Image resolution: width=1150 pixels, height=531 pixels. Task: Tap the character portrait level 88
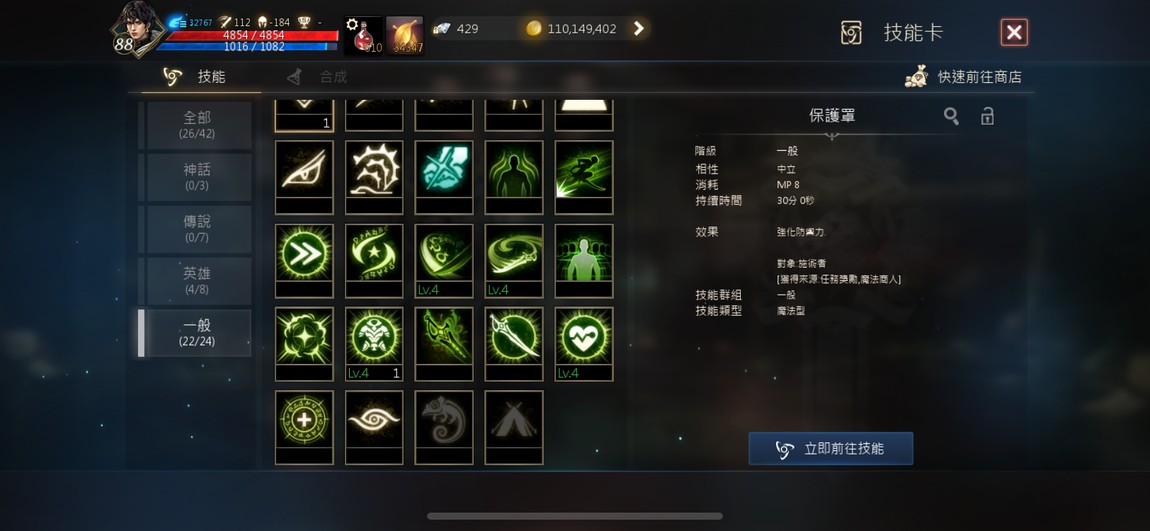tap(137, 31)
